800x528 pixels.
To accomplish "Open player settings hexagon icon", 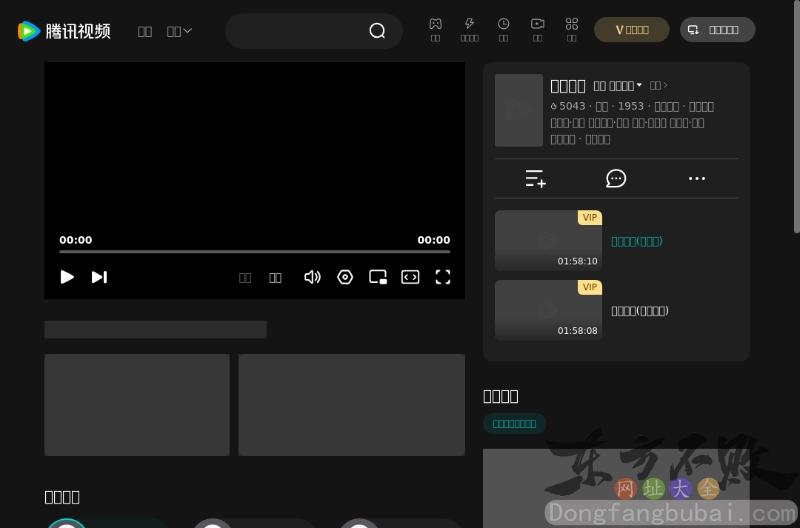I will tap(345, 277).
